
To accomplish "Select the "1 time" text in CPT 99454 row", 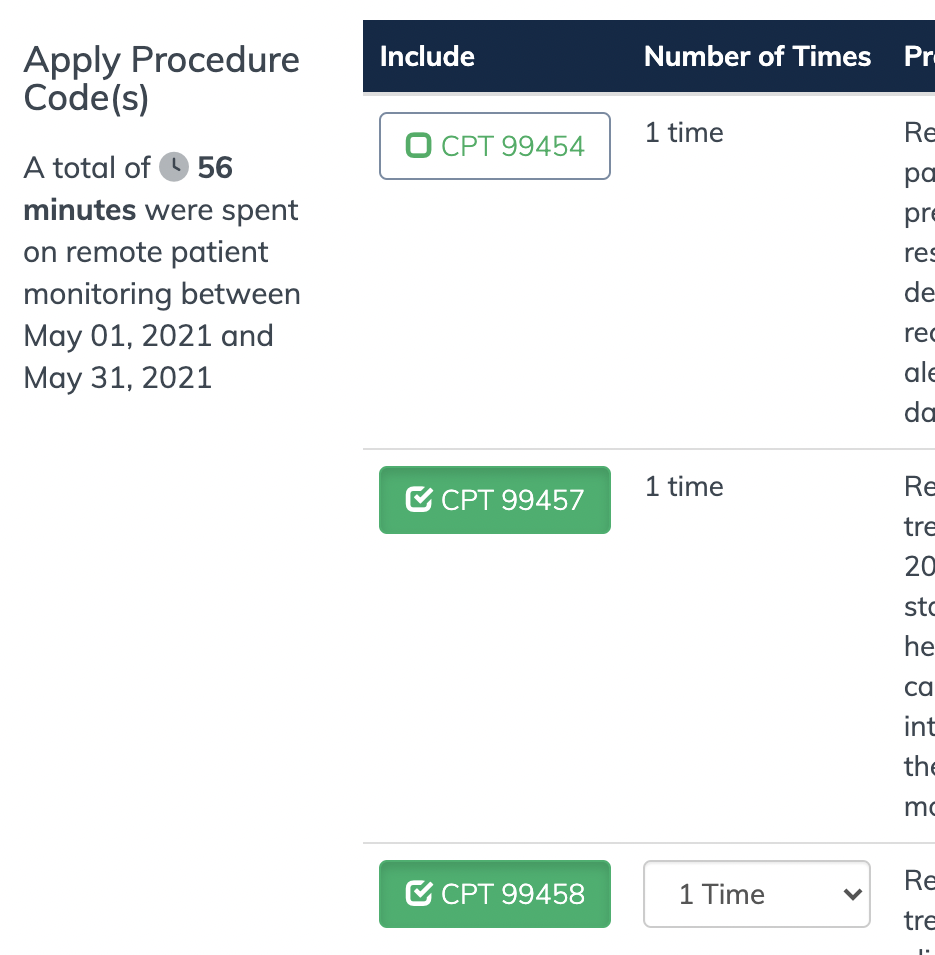I will point(684,133).
